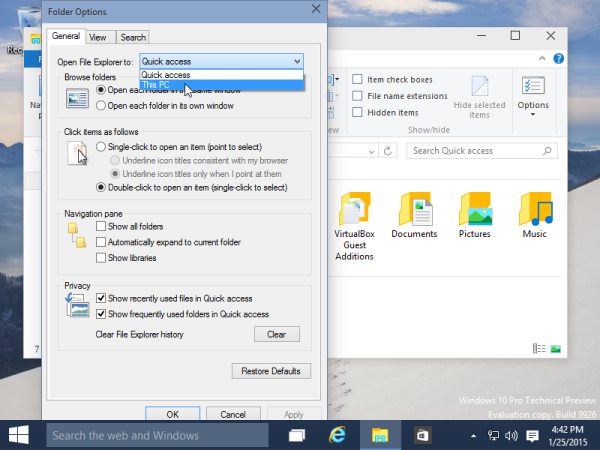The width and height of the screenshot is (600, 450).
Task: Collapse the ribbon with chevron arrow
Action: tap(542, 58)
